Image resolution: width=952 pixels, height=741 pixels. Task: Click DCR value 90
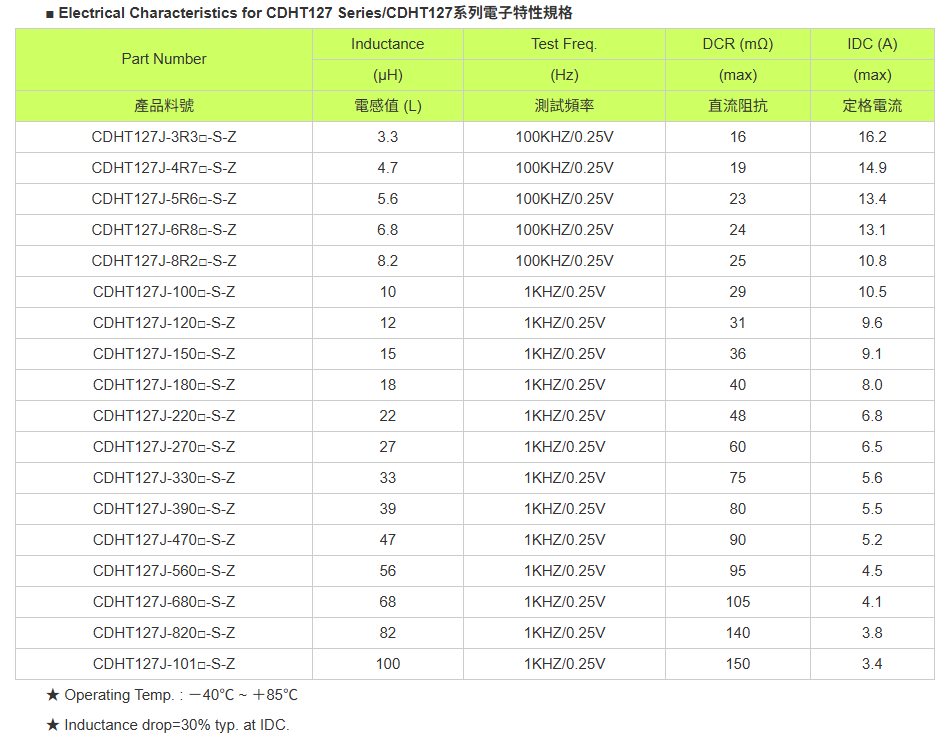click(738, 539)
